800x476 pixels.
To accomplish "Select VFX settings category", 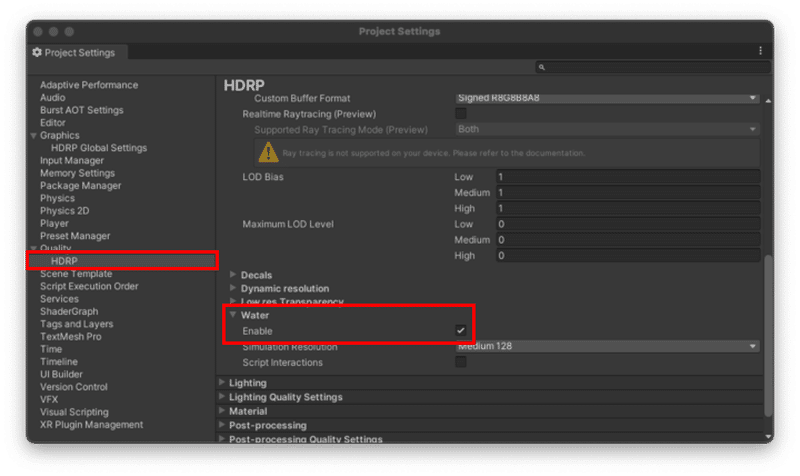I will [49, 399].
